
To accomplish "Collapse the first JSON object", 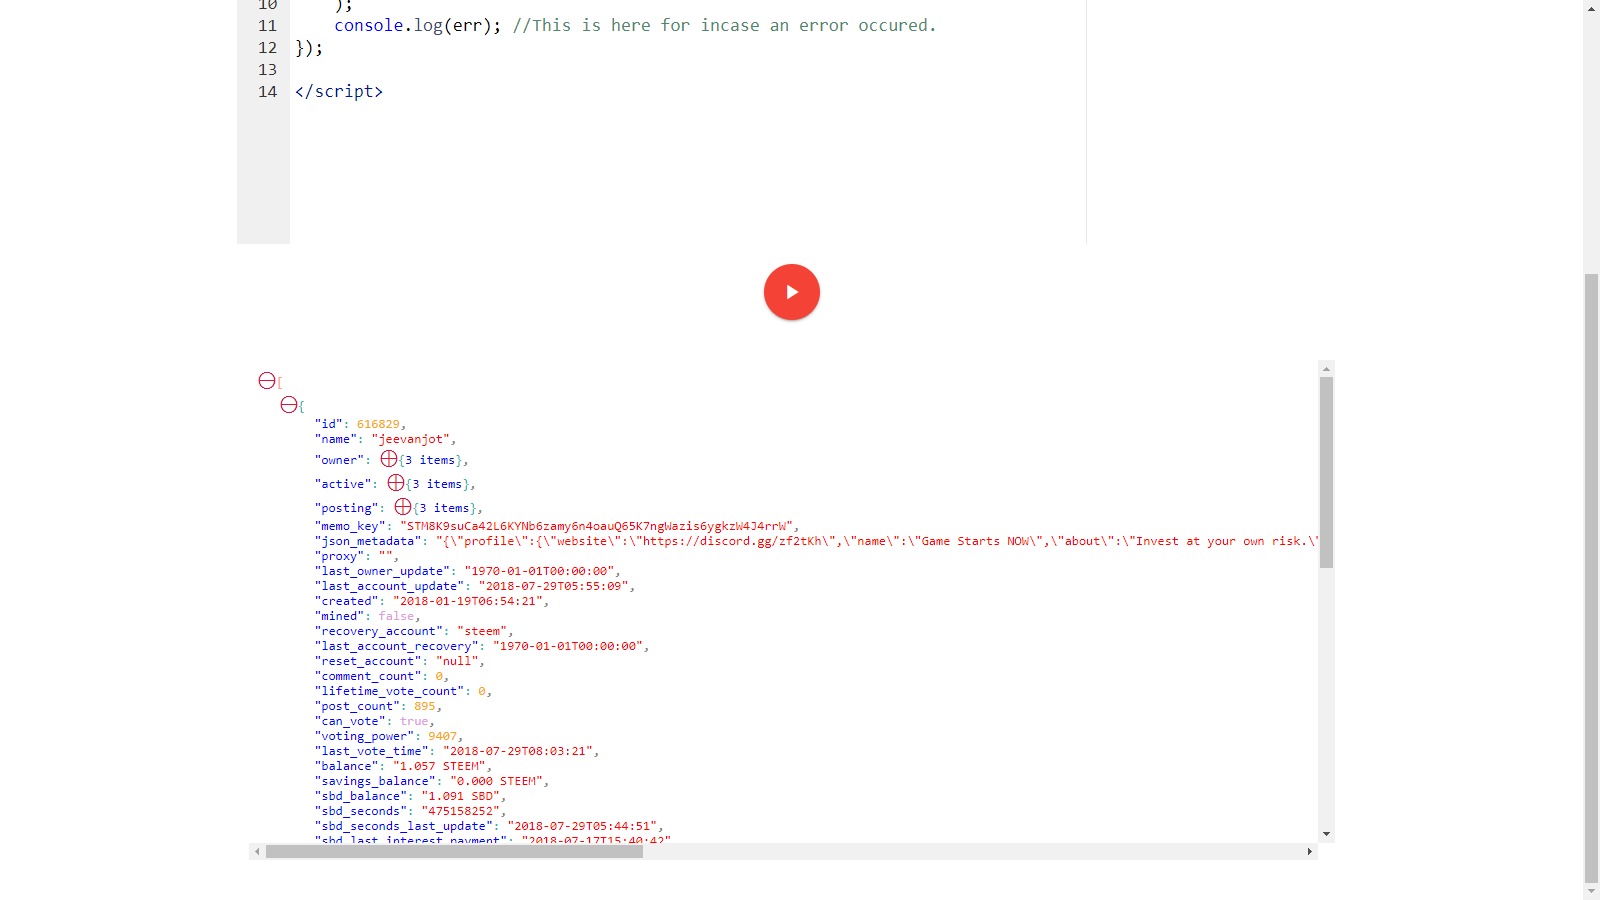I will pos(289,405).
